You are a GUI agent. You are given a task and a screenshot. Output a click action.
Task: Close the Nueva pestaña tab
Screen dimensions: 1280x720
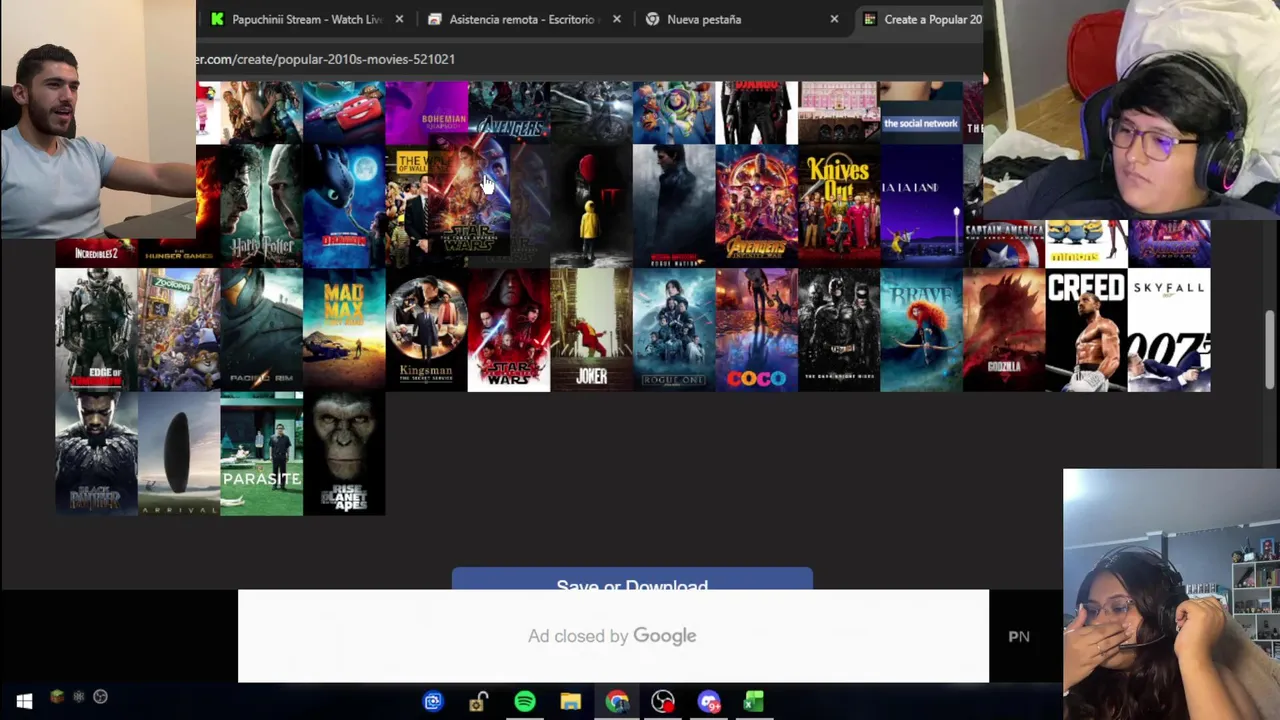click(834, 19)
